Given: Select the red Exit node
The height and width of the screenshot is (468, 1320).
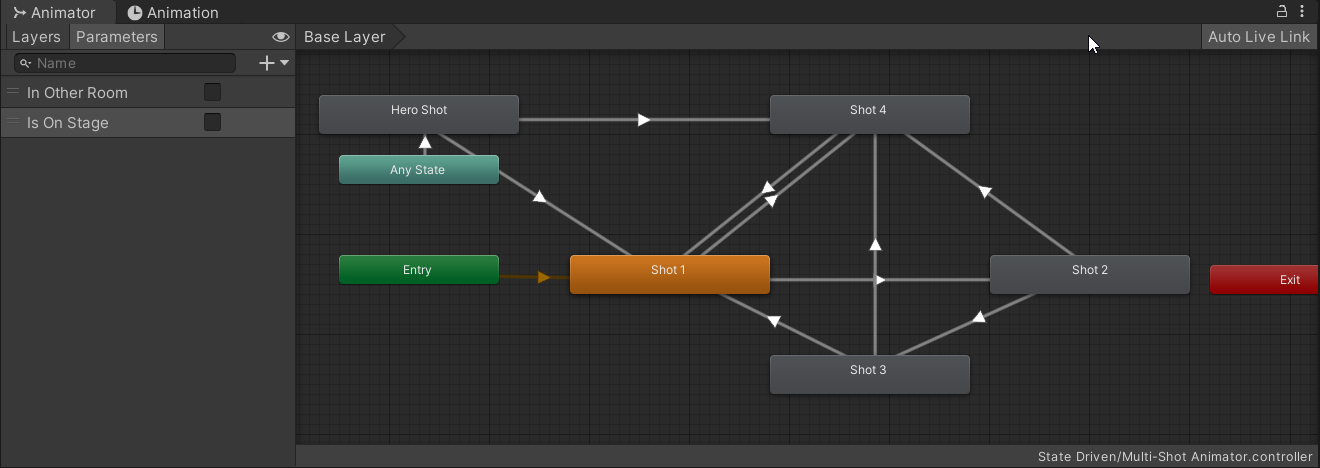Looking at the screenshot, I should 1265,280.
